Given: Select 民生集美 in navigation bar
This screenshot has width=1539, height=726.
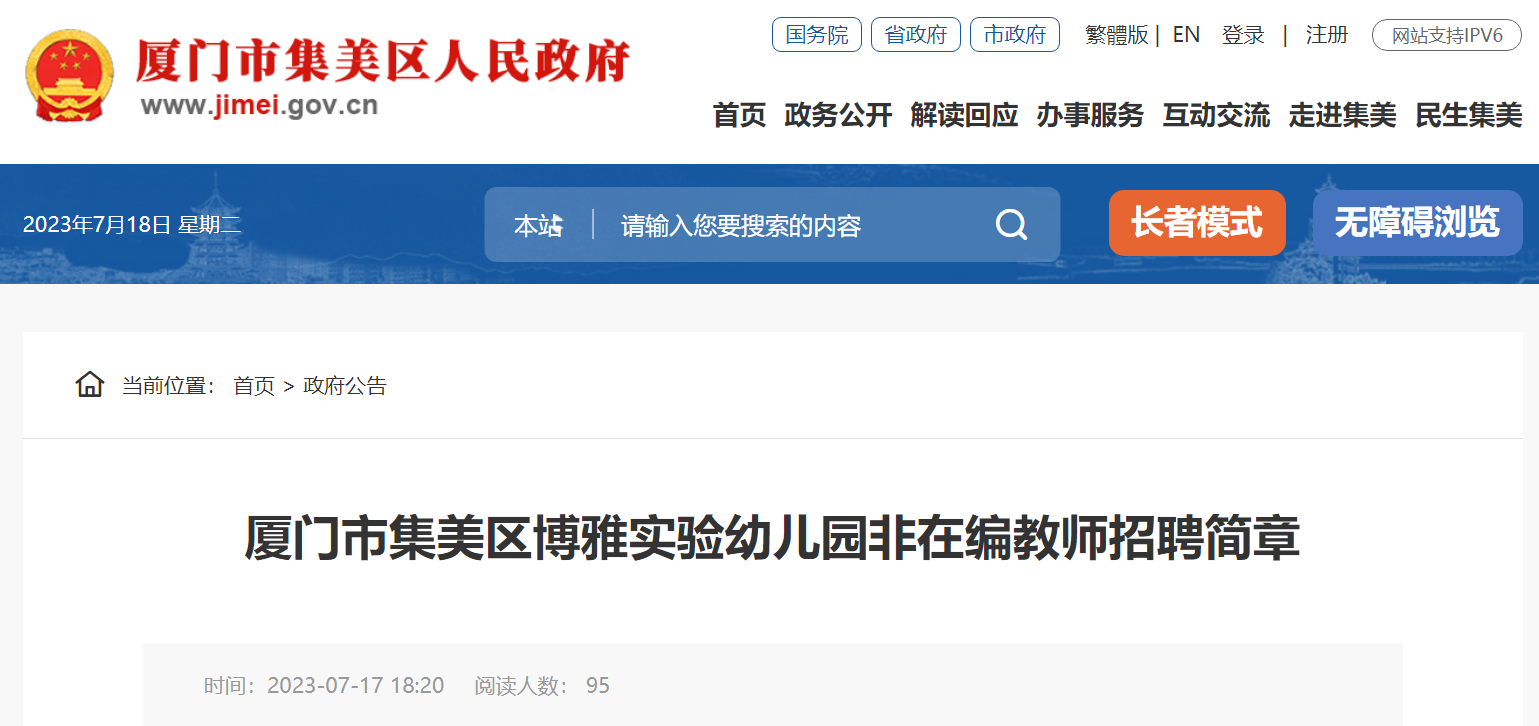Looking at the screenshot, I should 1469,115.
